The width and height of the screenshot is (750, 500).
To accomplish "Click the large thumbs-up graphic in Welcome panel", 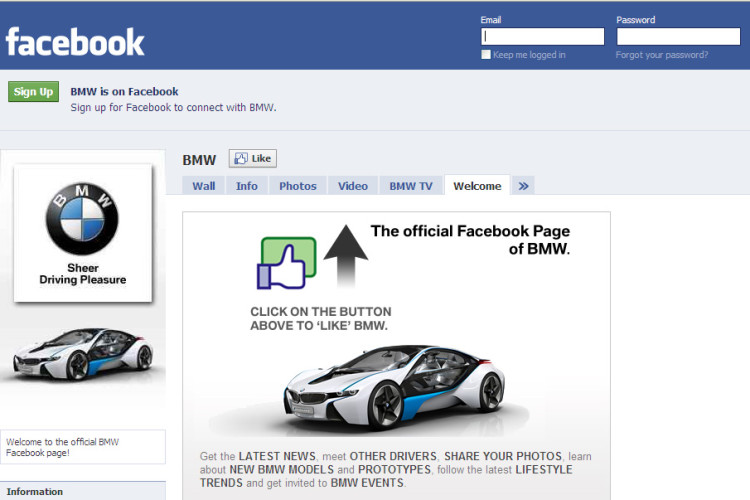I will (x=287, y=263).
